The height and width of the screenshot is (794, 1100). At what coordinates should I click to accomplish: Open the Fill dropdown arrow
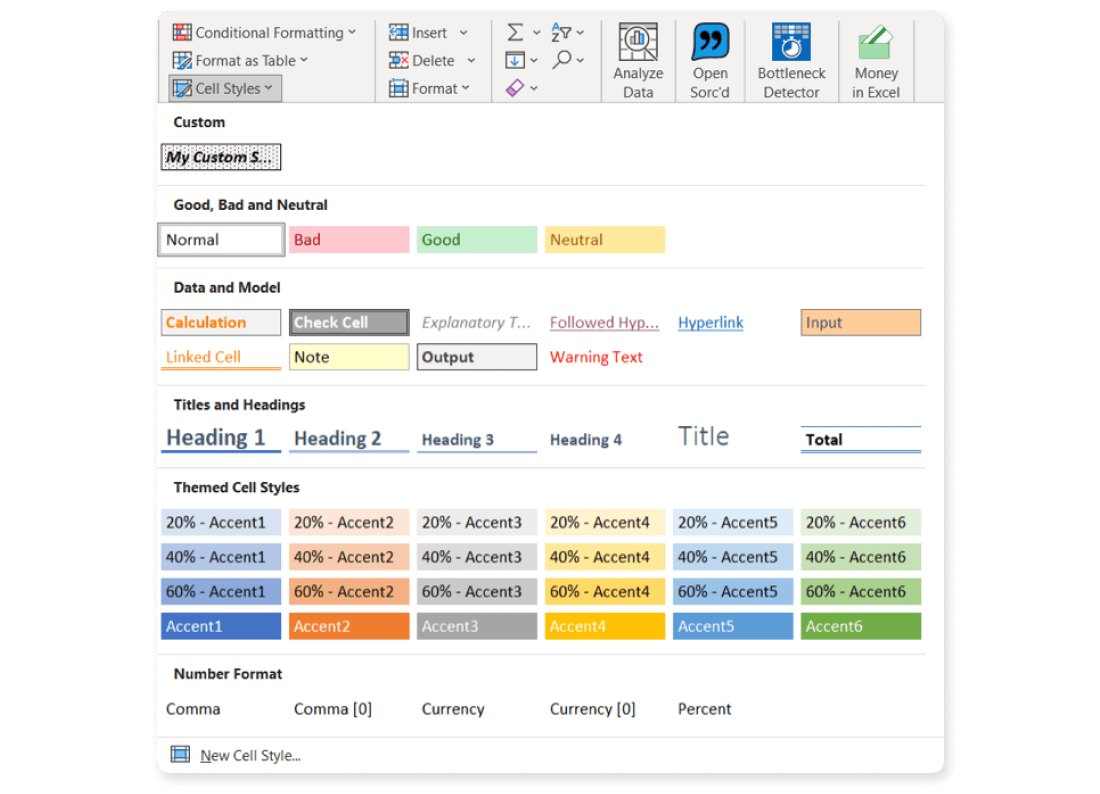pos(535,61)
